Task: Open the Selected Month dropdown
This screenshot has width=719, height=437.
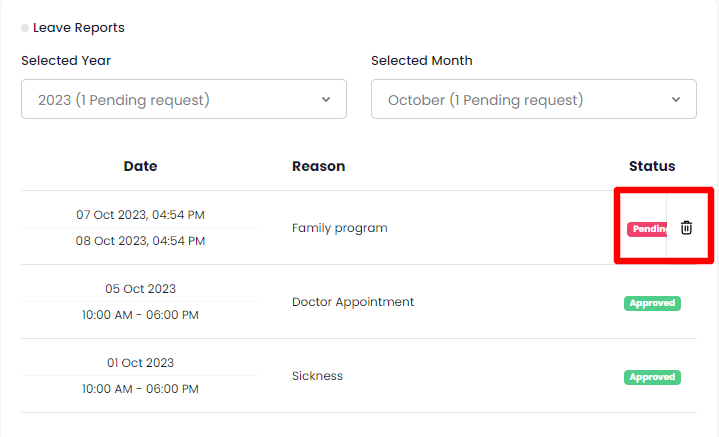Action: (533, 100)
